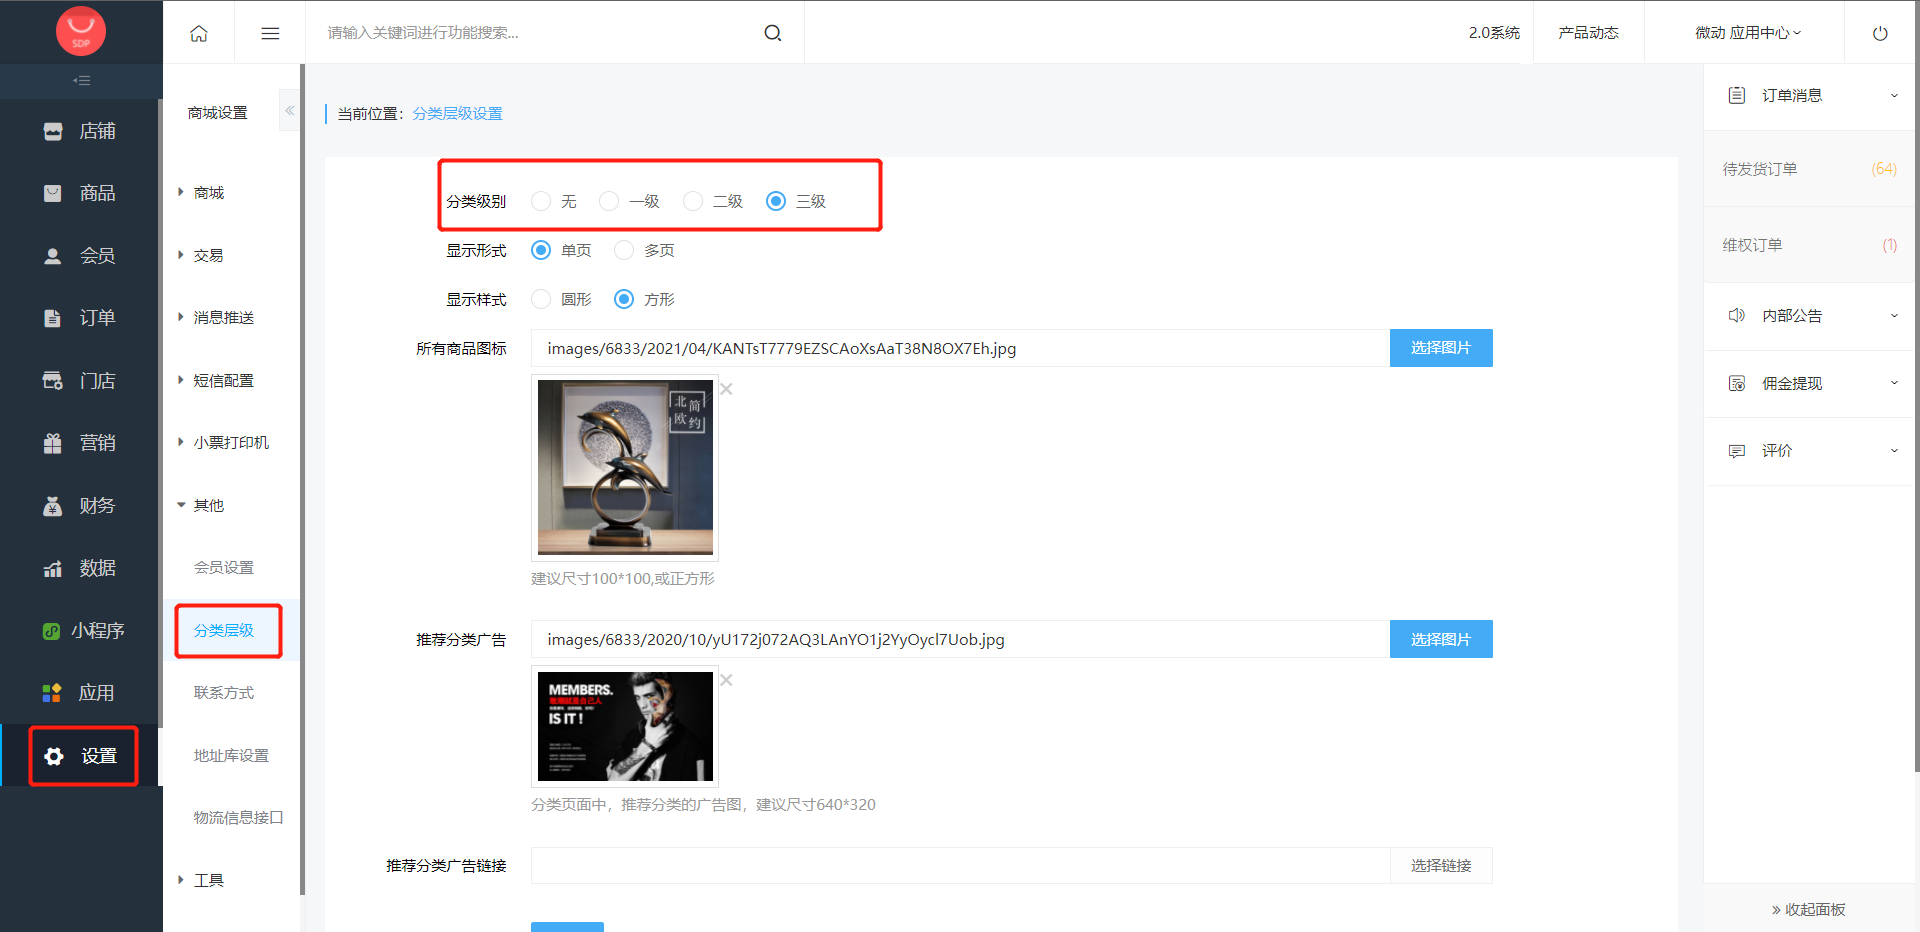Click the red SDP logo icon
1920x932 pixels.
coord(81,31)
